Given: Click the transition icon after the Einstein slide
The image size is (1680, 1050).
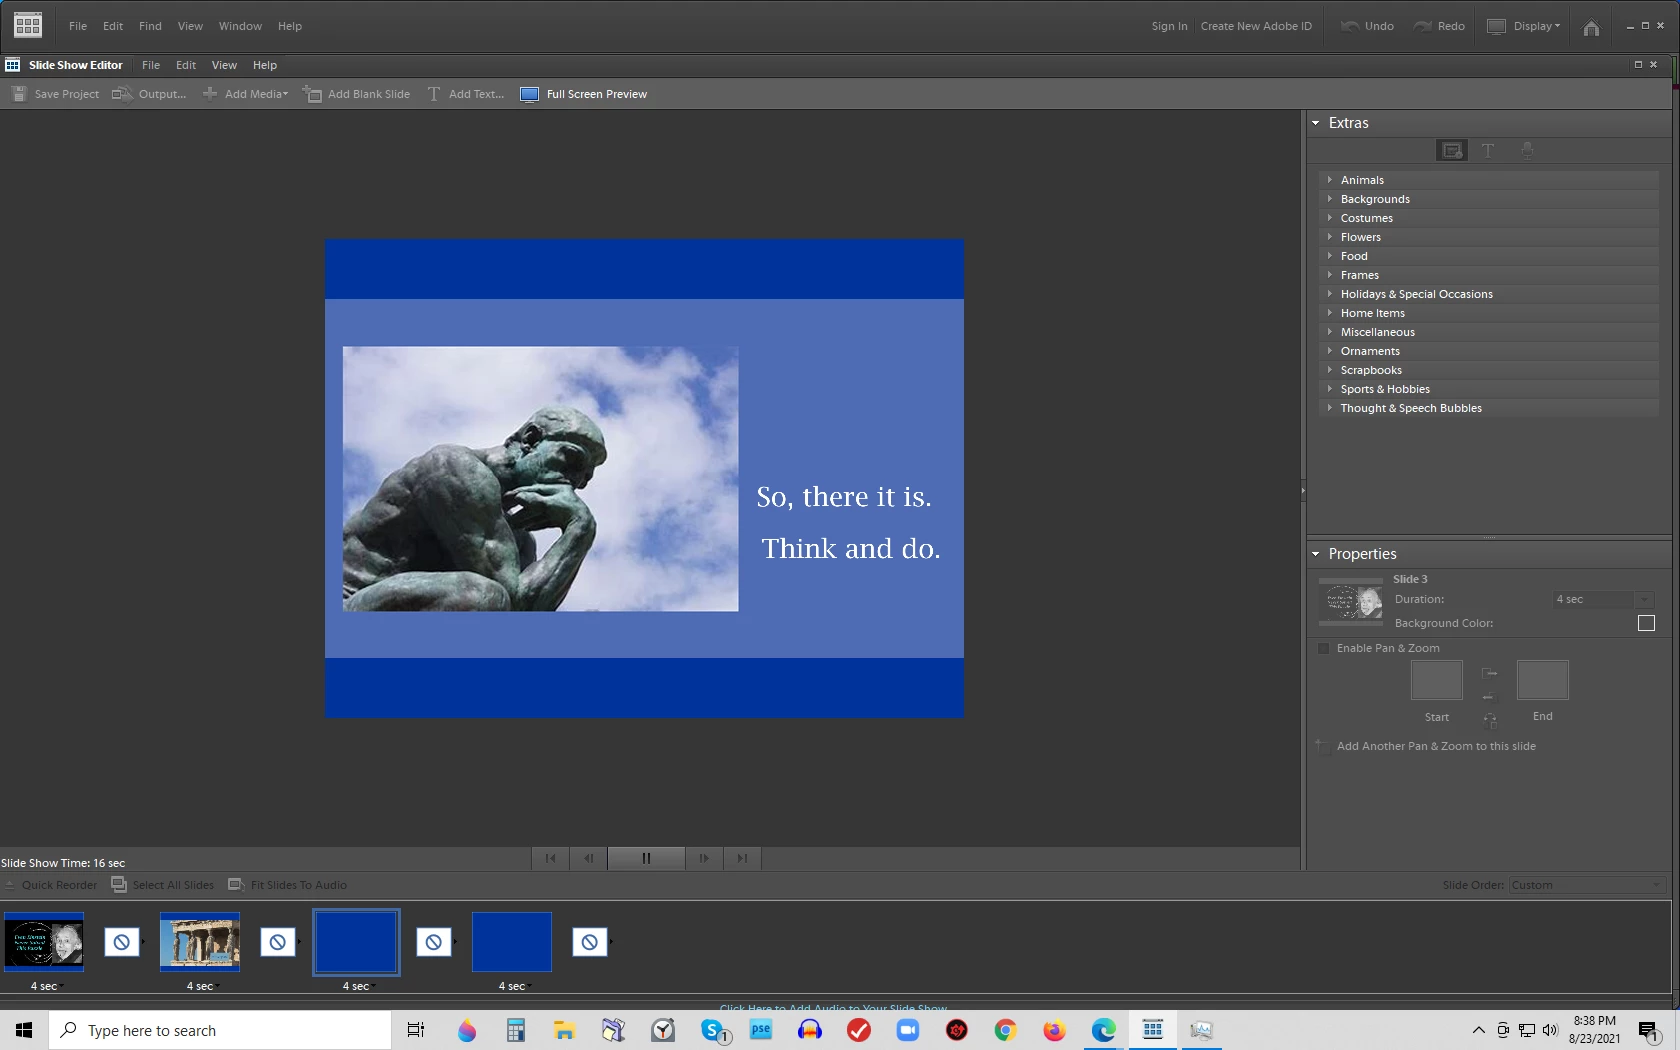Looking at the screenshot, I should click(x=122, y=942).
